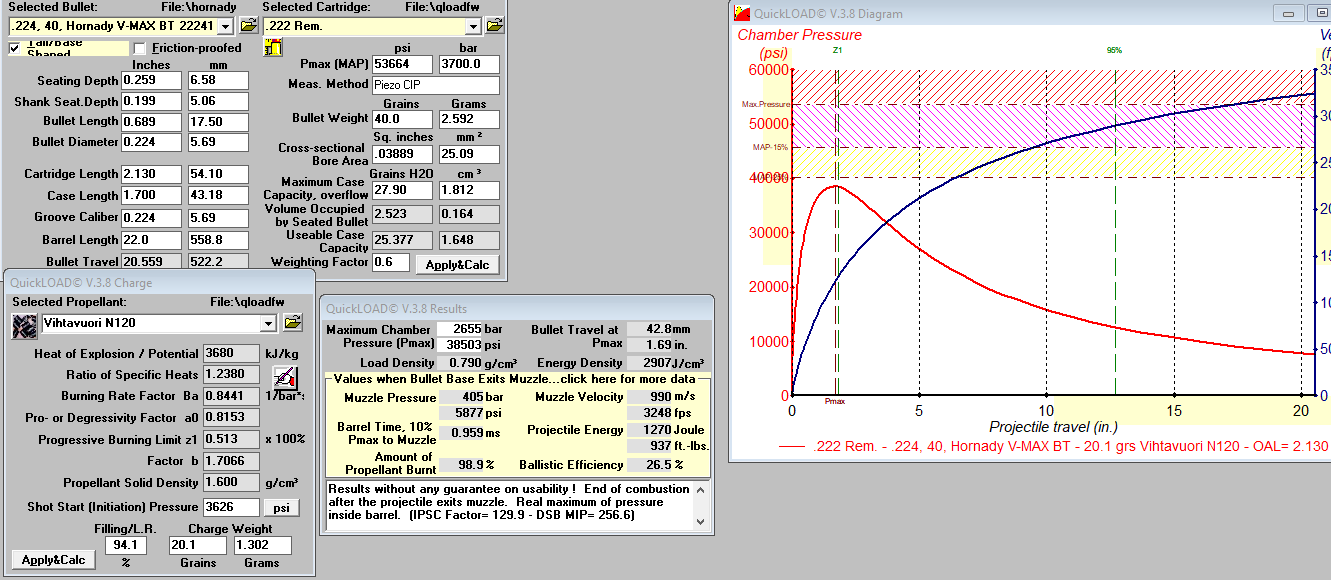Click the edit icon beside Ratio of Specific Heats
This screenshot has height=580, width=1331.
click(285, 377)
